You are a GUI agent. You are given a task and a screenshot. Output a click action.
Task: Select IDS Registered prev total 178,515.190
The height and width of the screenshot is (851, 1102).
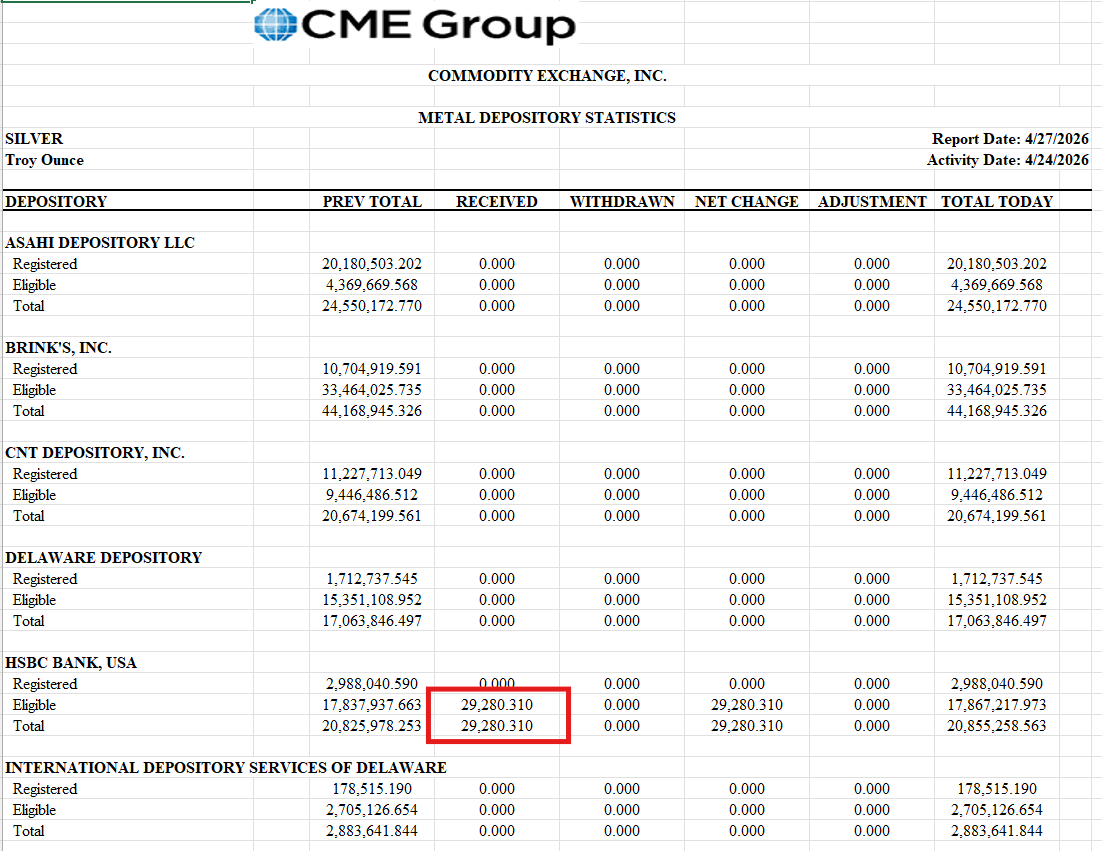[372, 789]
